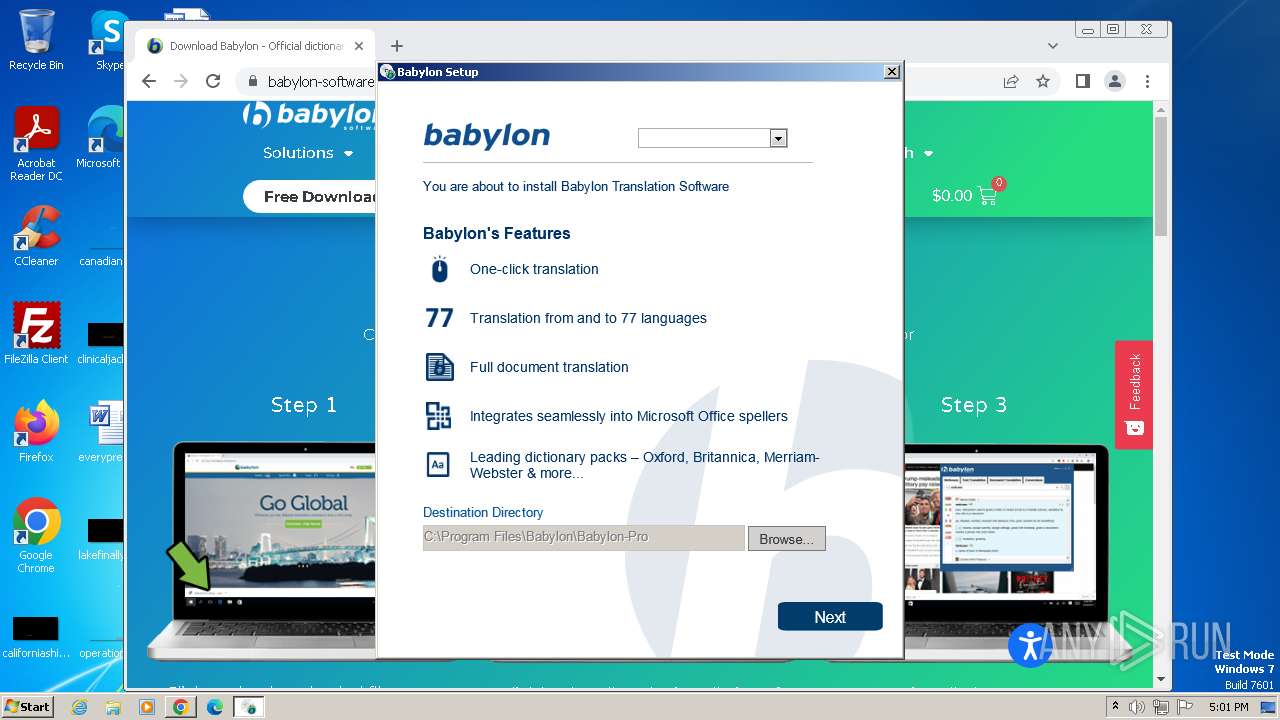
Task: Click the One-click translation mouse icon
Action: [440, 269]
